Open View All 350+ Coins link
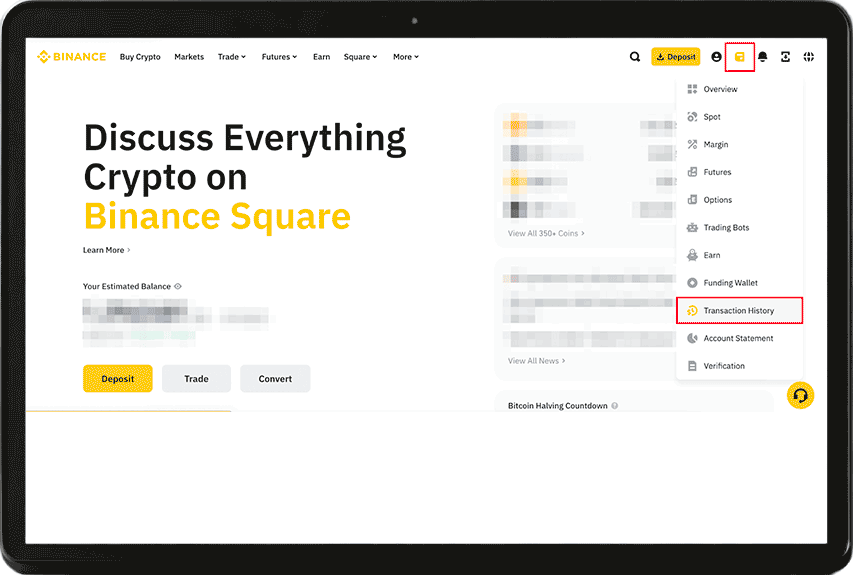 pyautogui.click(x=546, y=233)
